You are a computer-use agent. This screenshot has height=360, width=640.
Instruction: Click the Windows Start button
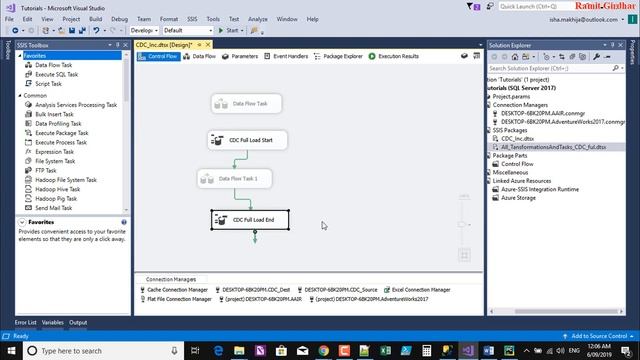coord(11,351)
